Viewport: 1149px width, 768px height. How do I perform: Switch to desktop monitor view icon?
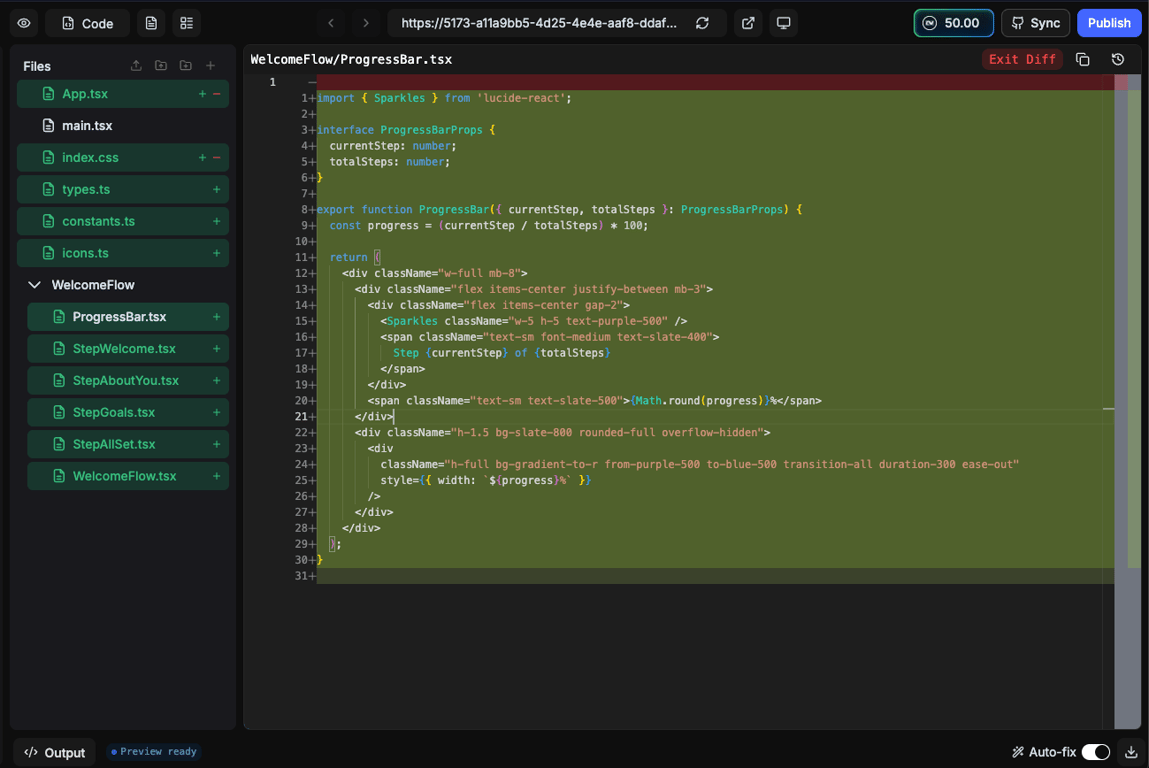click(x=783, y=23)
